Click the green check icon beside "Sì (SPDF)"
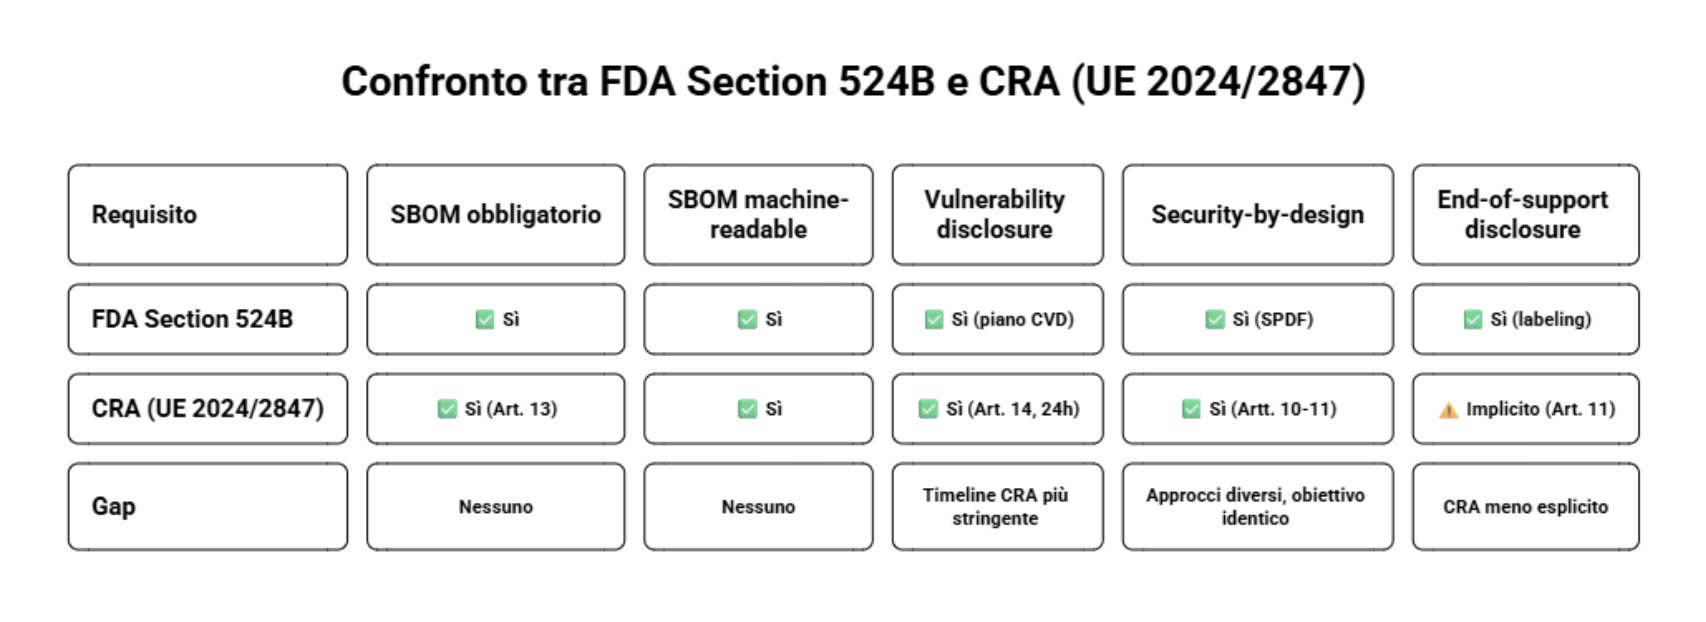 (1215, 319)
